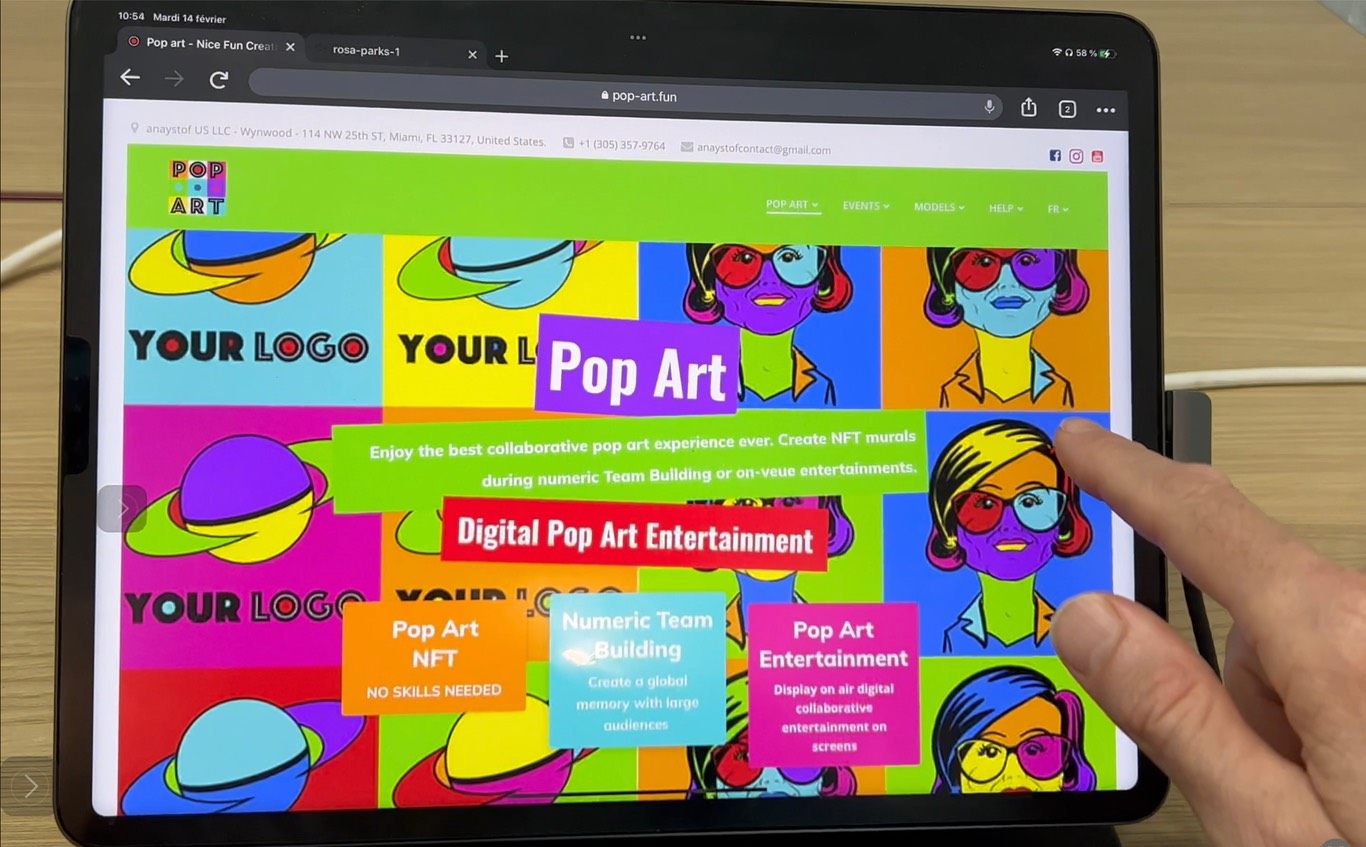Open the YouTube icon link

(x=1097, y=156)
